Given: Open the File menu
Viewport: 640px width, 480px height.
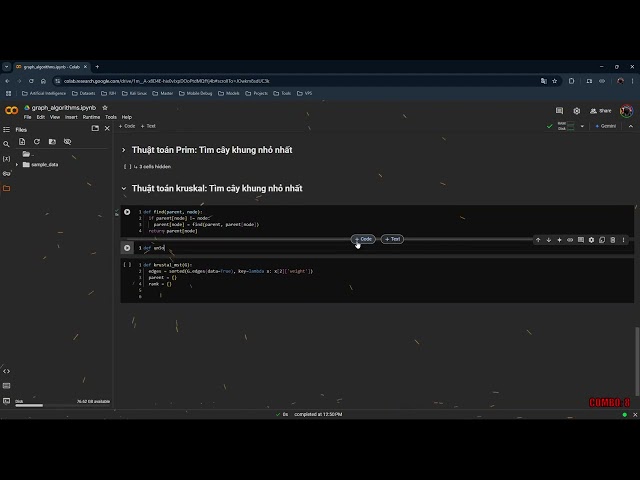Looking at the screenshot, I should tap(27, 117).
